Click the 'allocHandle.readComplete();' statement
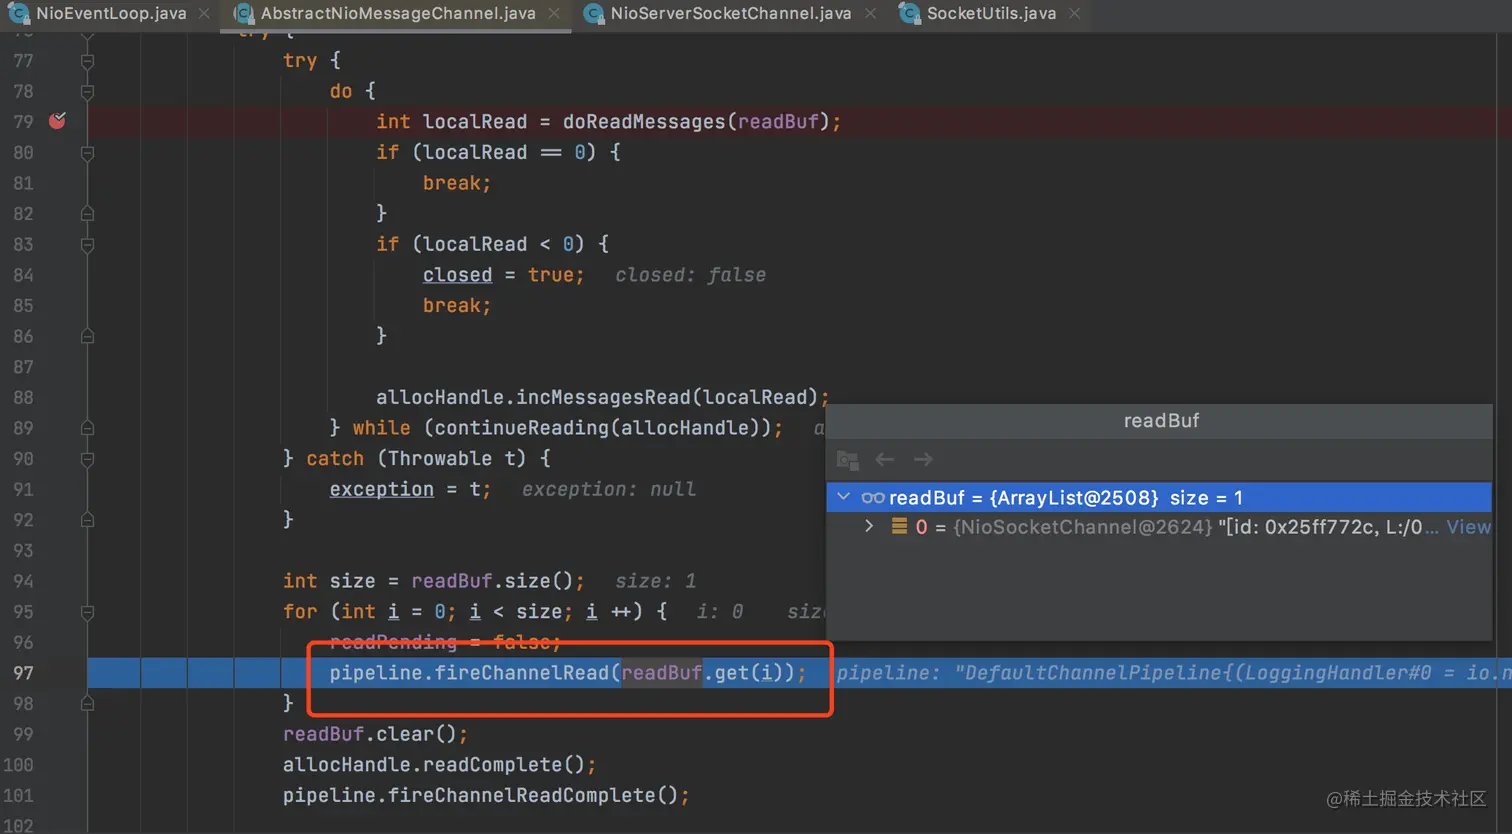The height and width of the screenshot is (834, 1512). pos(440,765)
